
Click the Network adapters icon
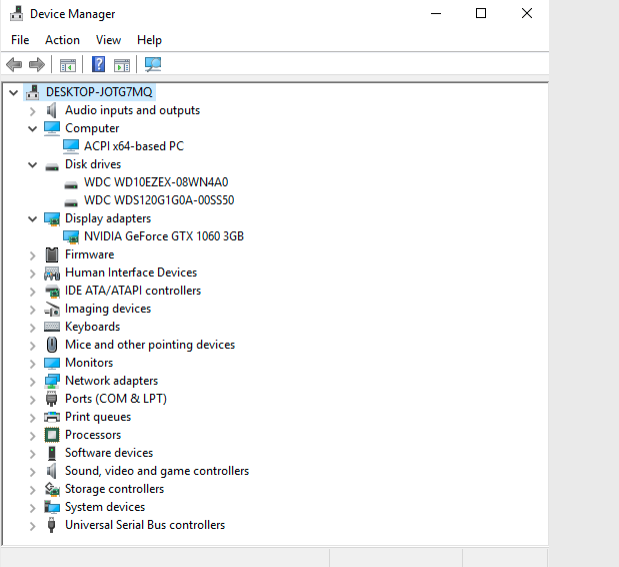pyautogui.click(x=52, y=381)
